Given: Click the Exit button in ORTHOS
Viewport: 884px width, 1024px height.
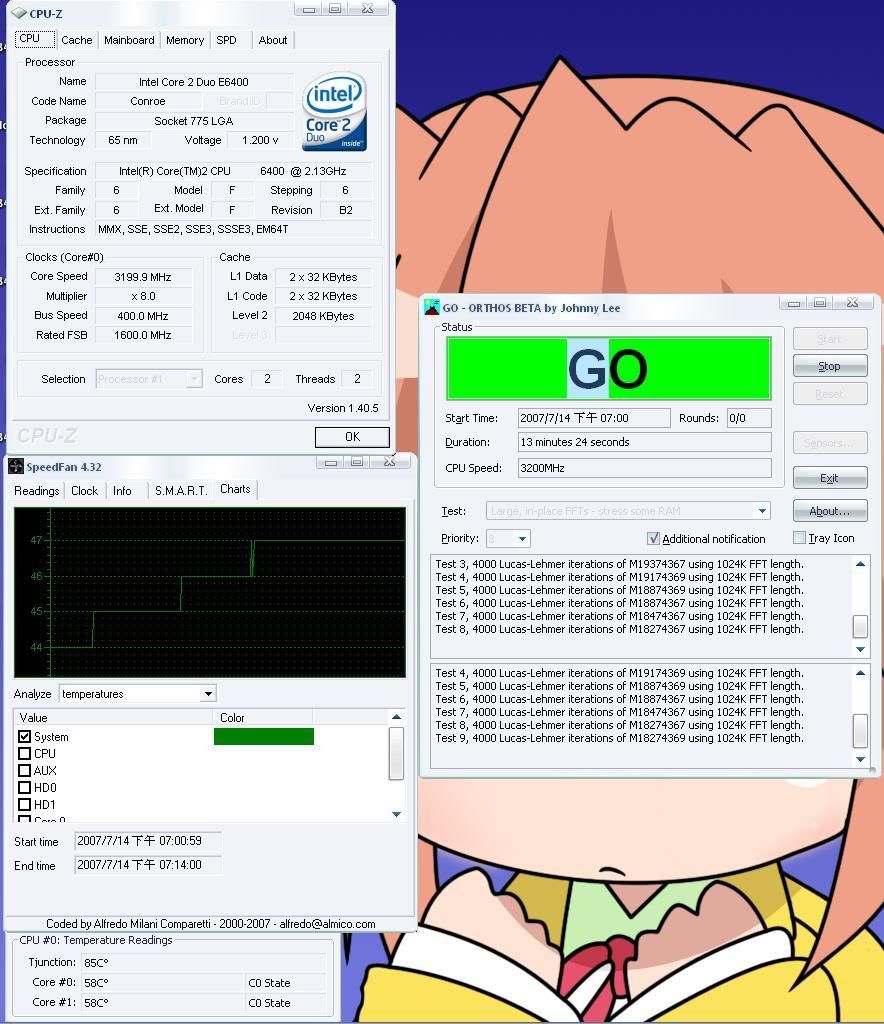Looking at the screenshot, I should pos(830,478).
